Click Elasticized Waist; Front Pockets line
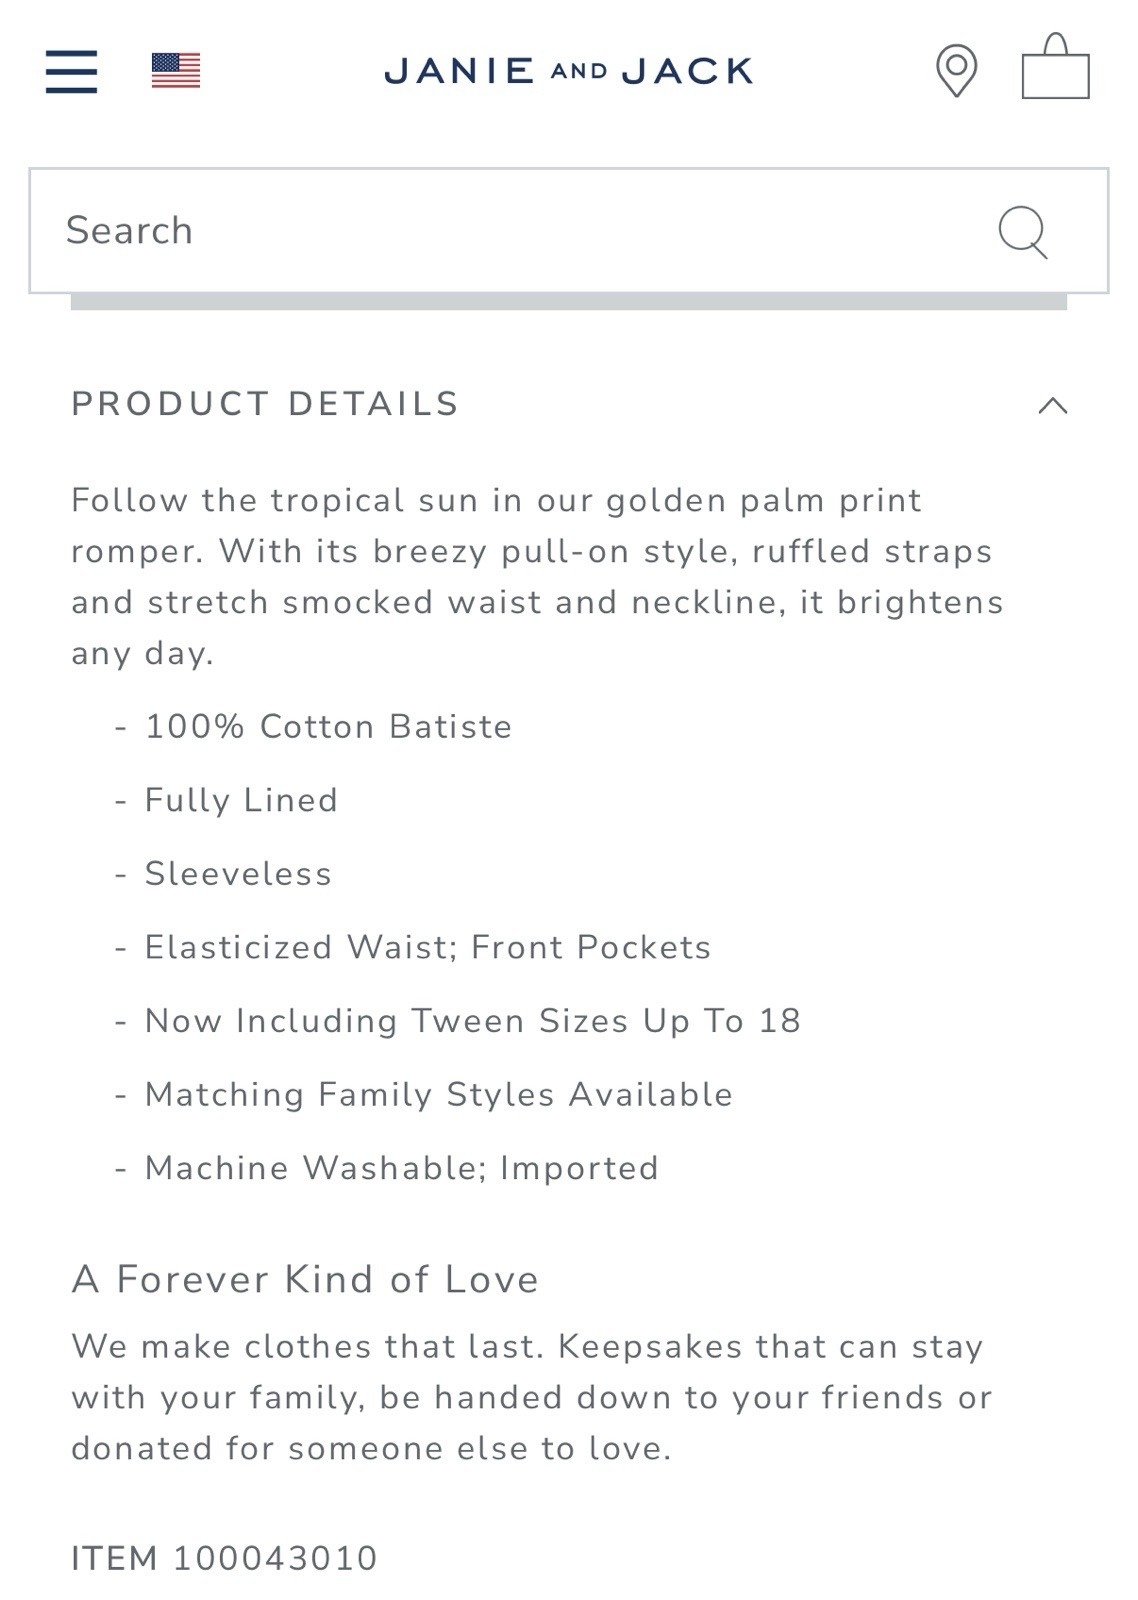The height and width of the screenshot is (1600, 1138). 428,947
